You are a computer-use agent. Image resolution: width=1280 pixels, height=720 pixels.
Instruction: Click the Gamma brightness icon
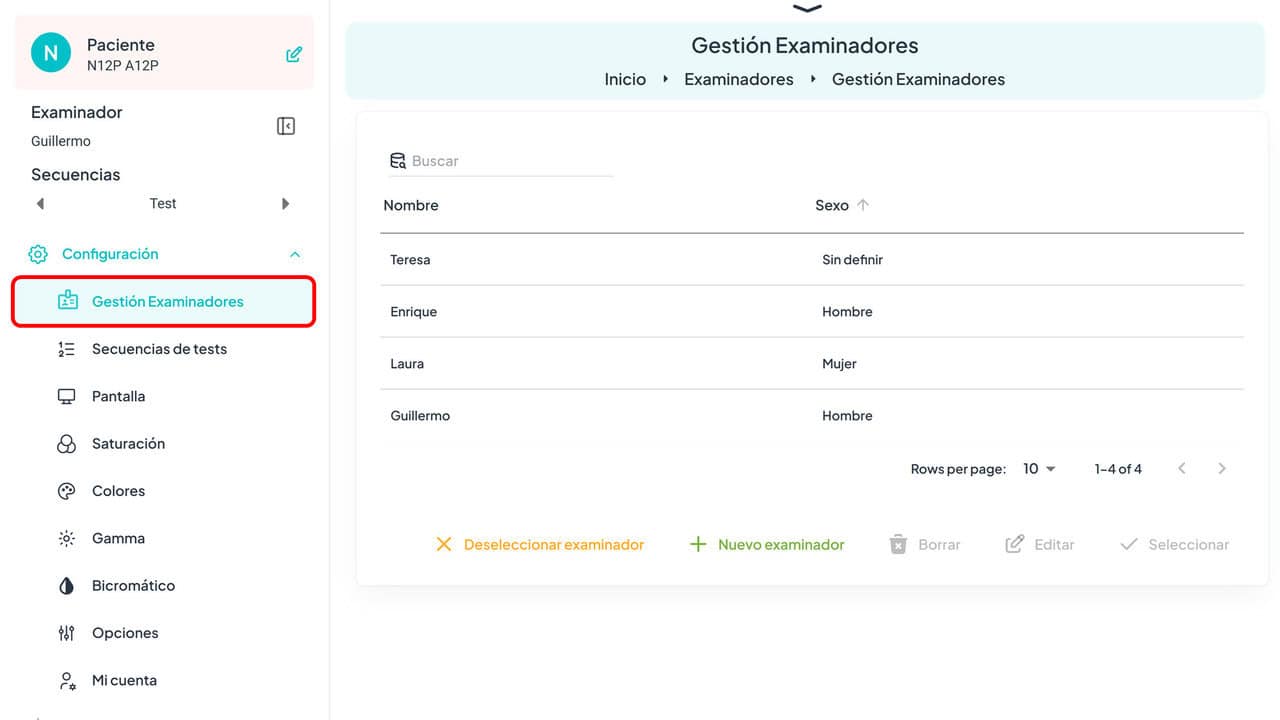pyautogui.click(x=67, y=538)
